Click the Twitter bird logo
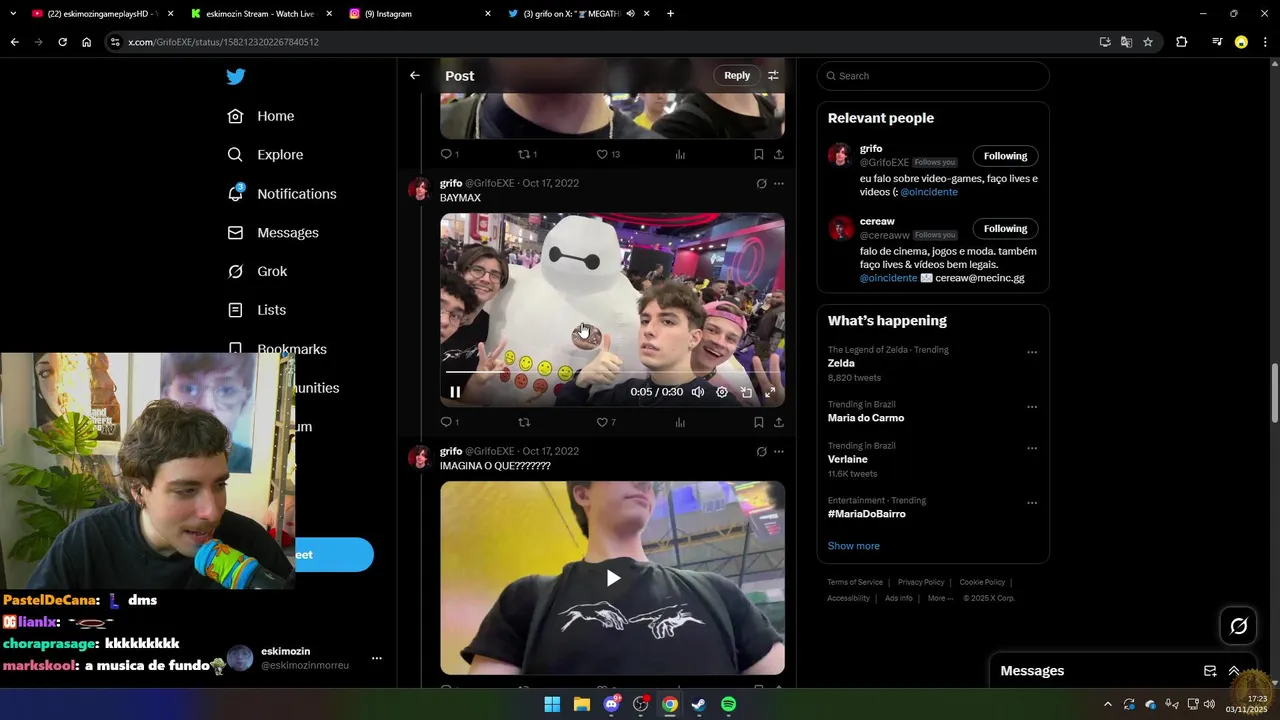1280x720 pixels. click(x=235, y=77)
